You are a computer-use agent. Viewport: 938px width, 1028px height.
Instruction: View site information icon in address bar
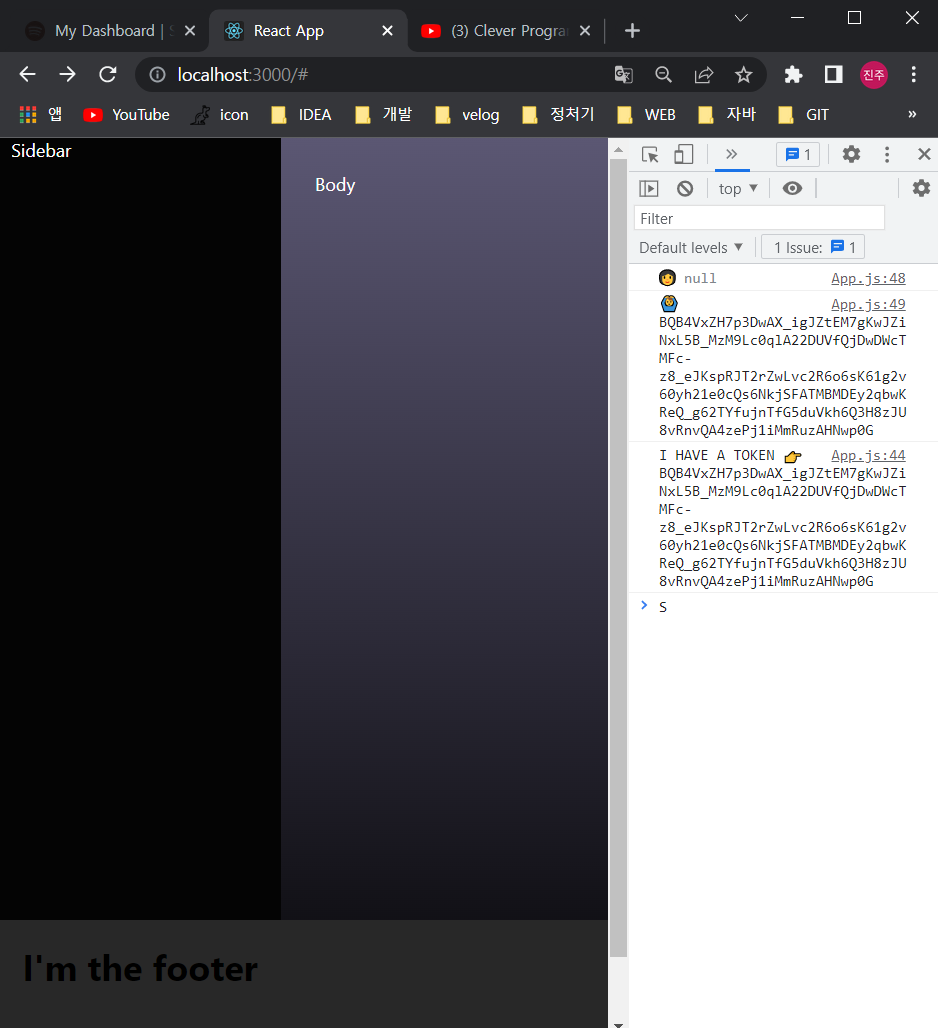pyautogui.click(x=157, y=75)
